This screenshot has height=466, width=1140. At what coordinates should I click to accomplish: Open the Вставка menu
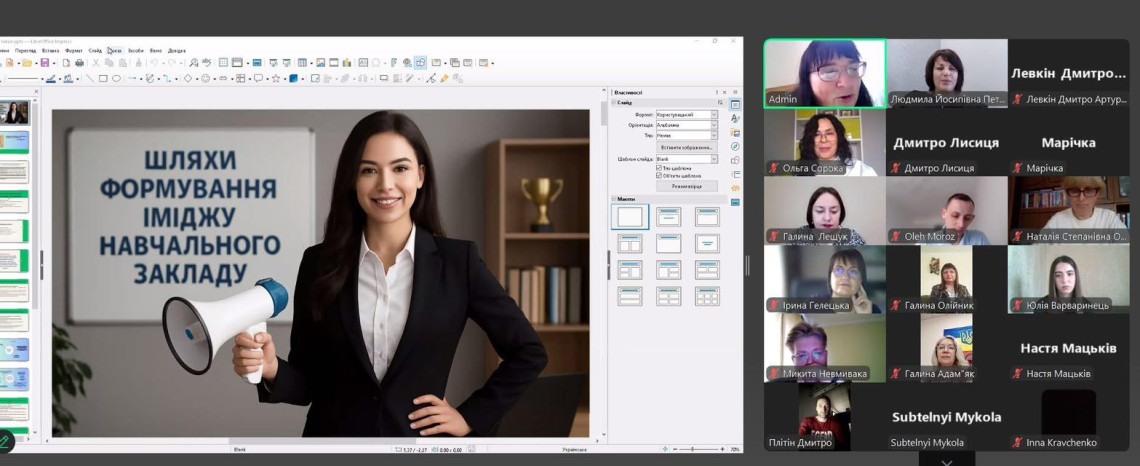(50, 51)
